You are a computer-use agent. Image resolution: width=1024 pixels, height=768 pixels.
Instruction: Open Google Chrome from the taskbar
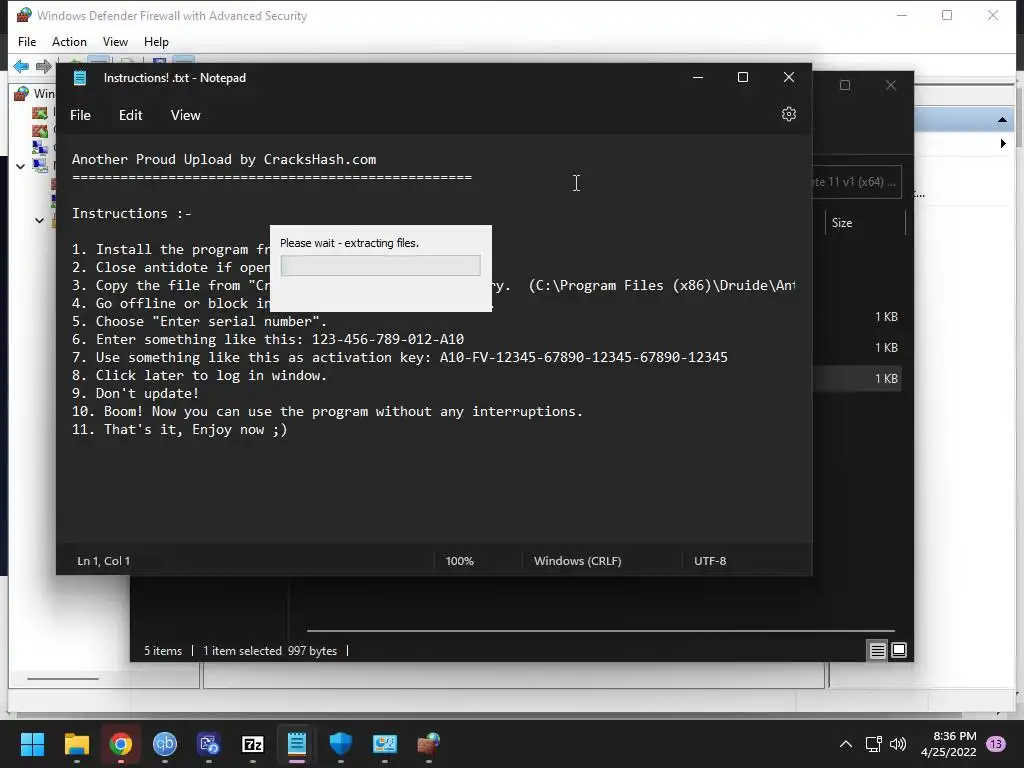coord(121,744)
